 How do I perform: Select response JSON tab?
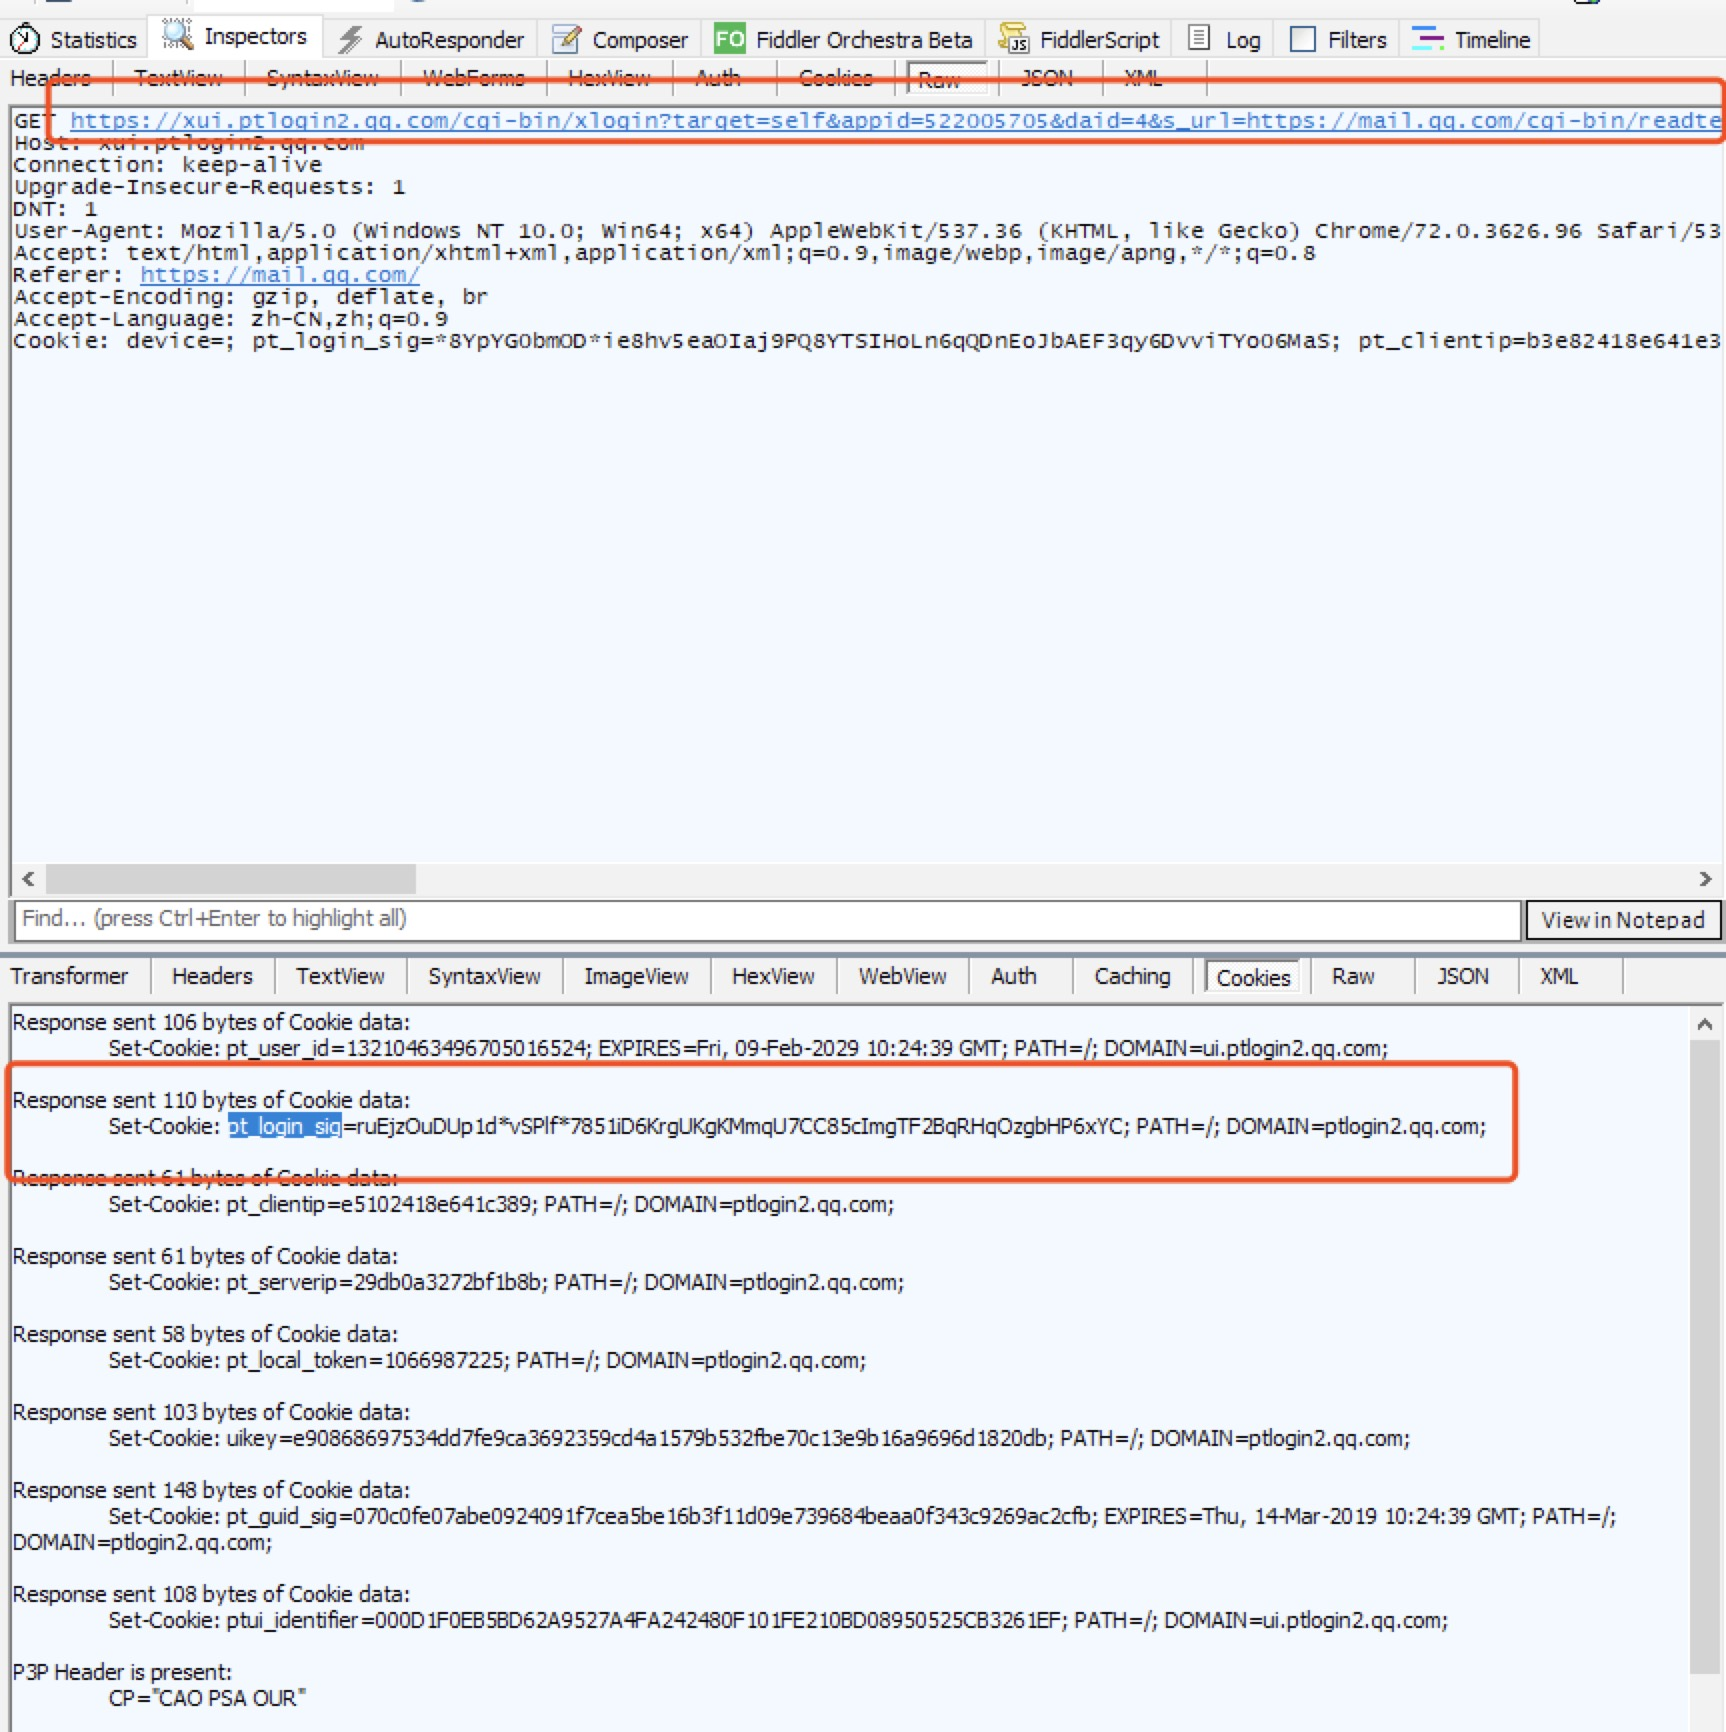(x=1463, y=976)
